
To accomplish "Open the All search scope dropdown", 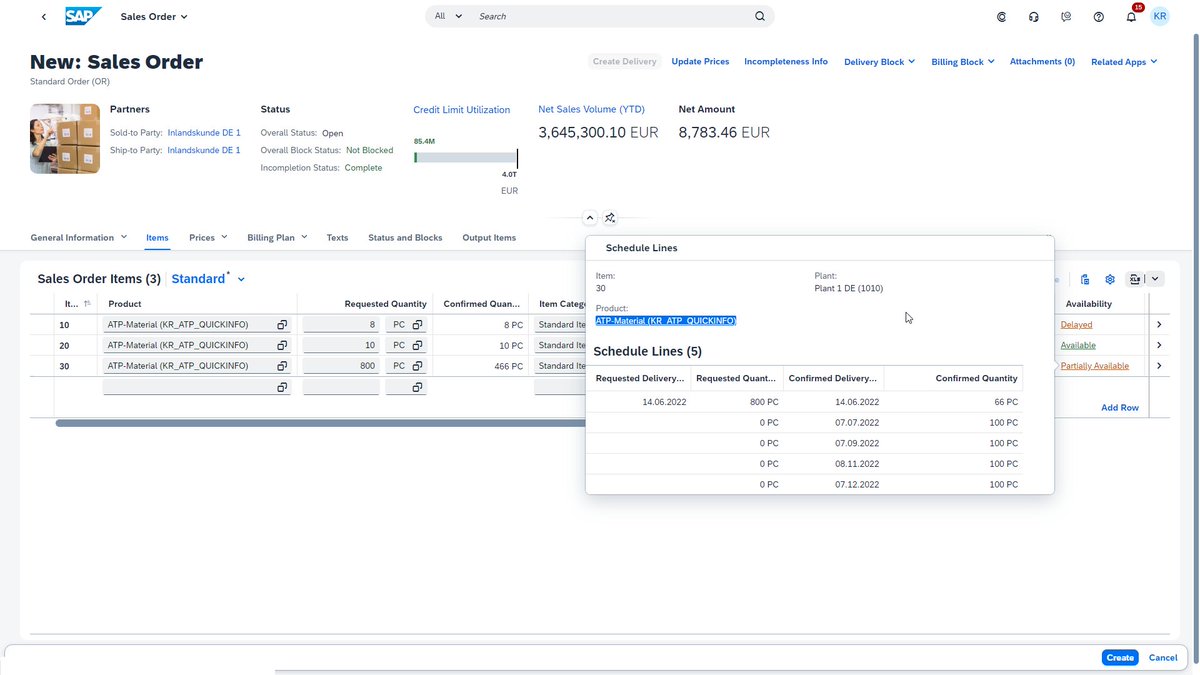I will point(448,16).
